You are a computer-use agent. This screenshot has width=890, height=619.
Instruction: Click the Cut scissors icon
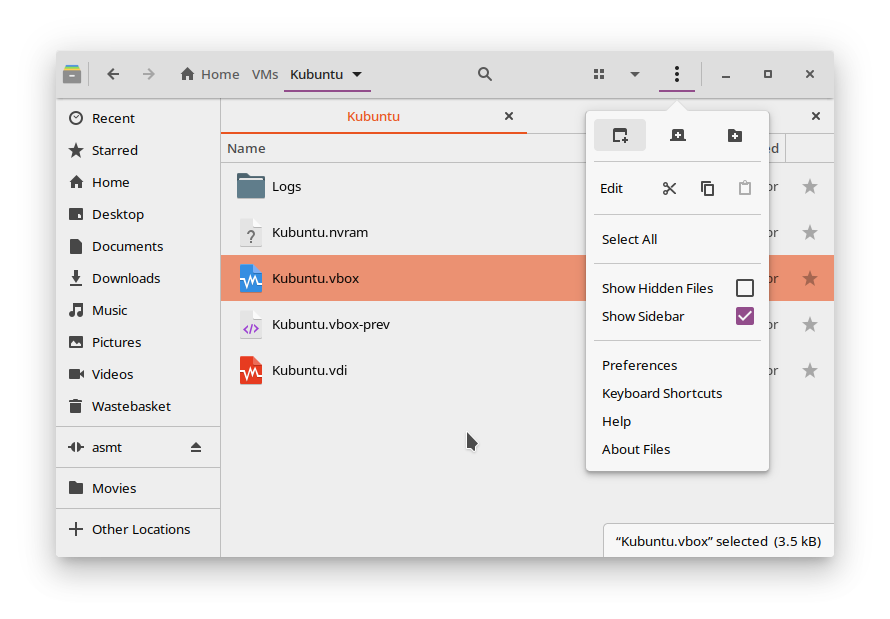pyautogui.click(x=669, y=188)
